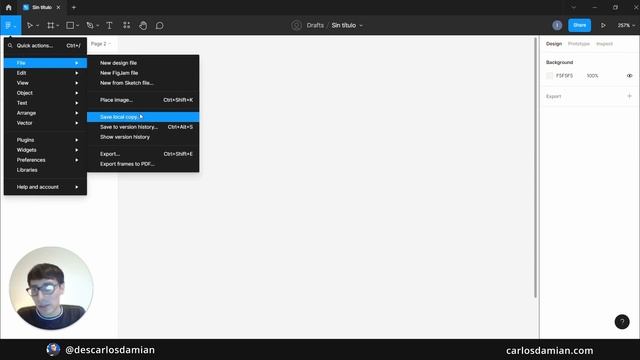Present the prototype with play icon
The width and height of the screenshot is (640, 360).
point(603,25)
